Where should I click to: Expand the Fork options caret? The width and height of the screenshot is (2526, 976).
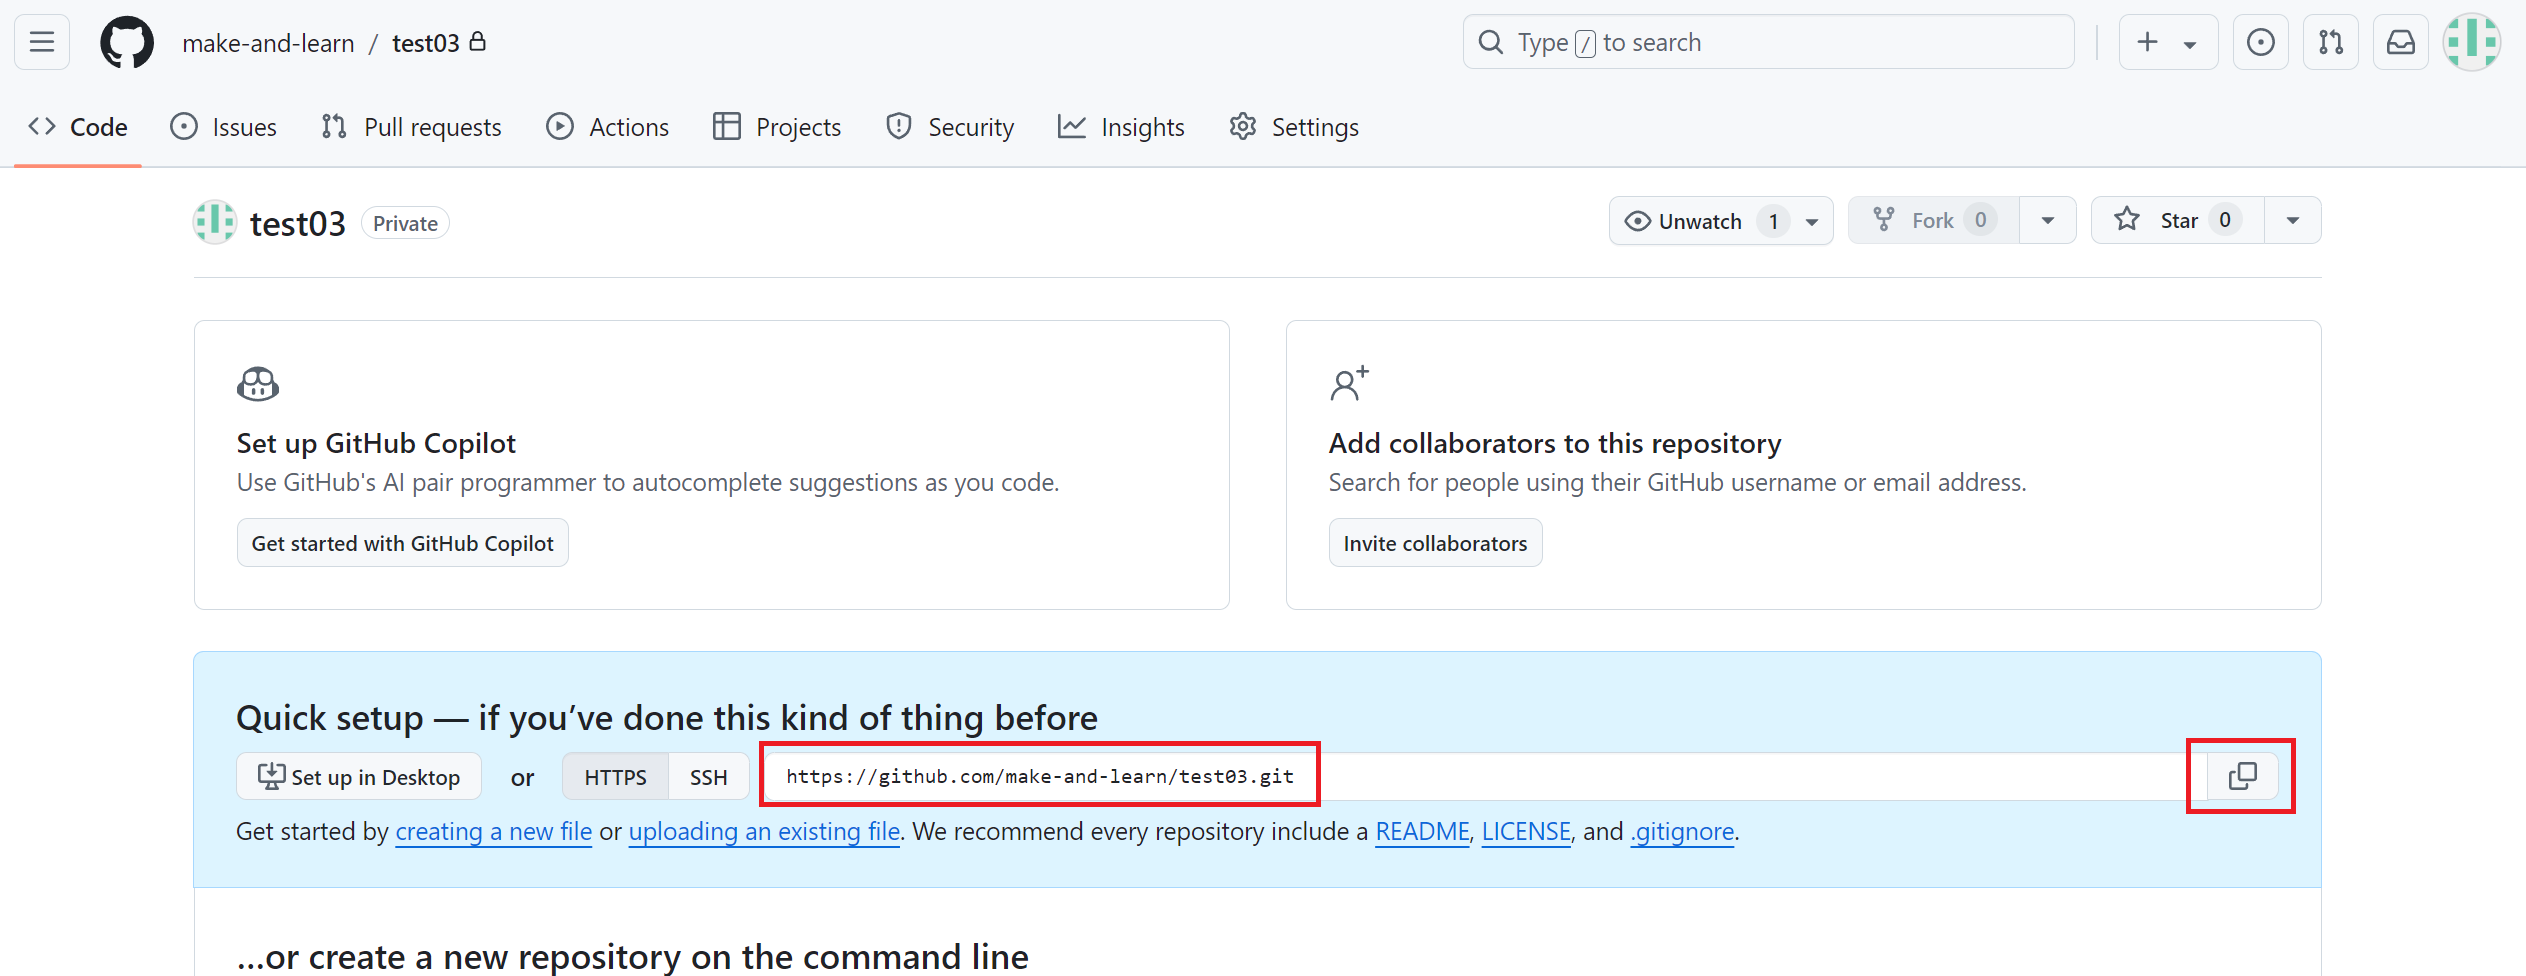(2048, 221)
